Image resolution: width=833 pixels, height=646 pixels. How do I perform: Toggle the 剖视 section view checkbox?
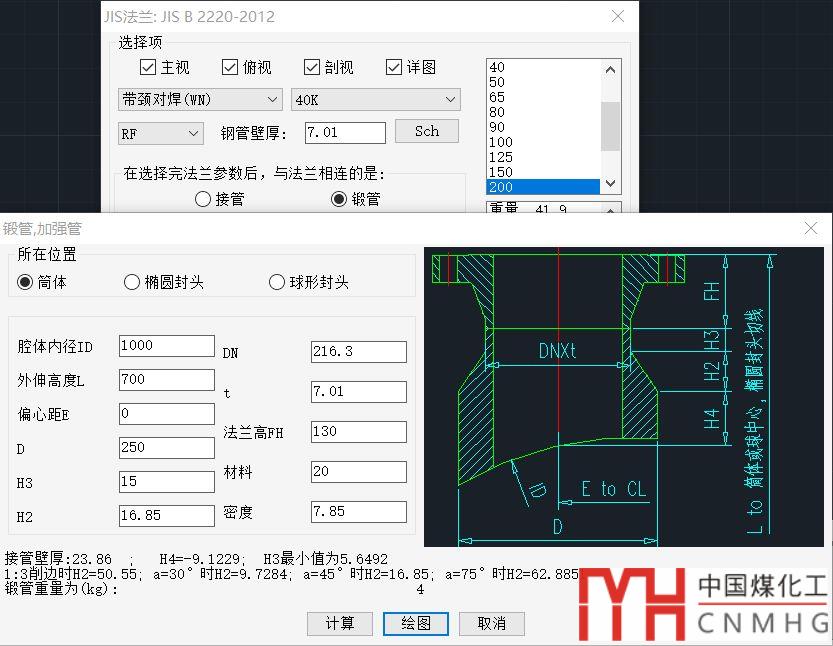tap(312, 67)
